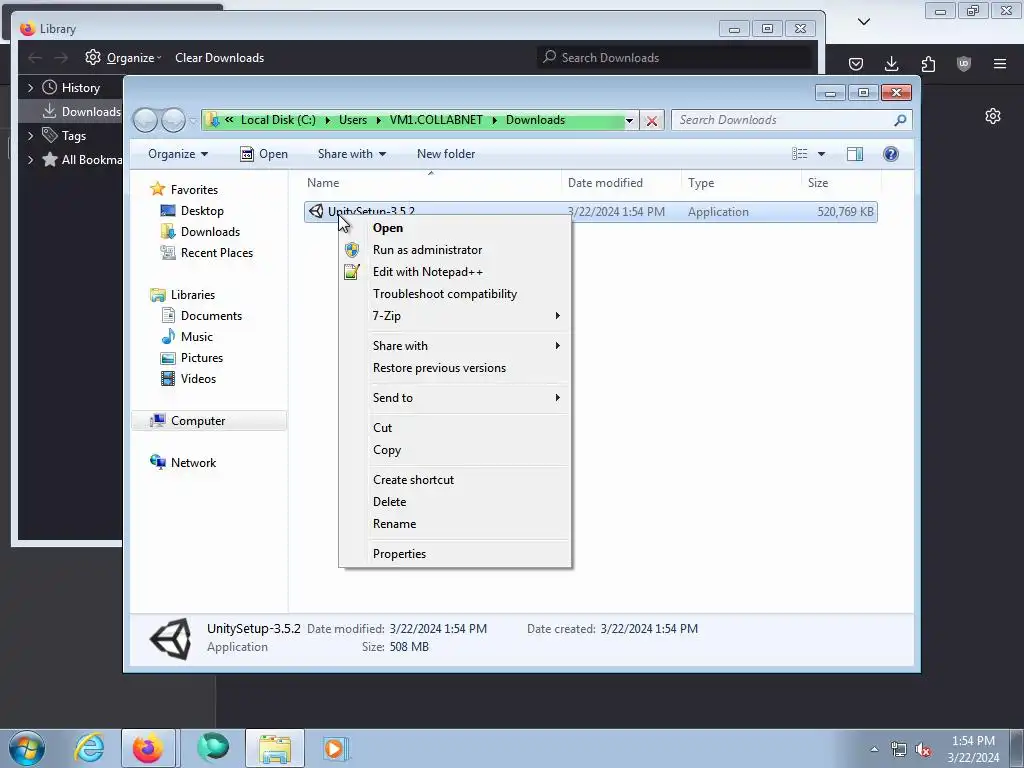The height and width of the screenshot is (768, 1024).
Task: Open the Share with toolbar dropdown
Action: tap(352, 154)
